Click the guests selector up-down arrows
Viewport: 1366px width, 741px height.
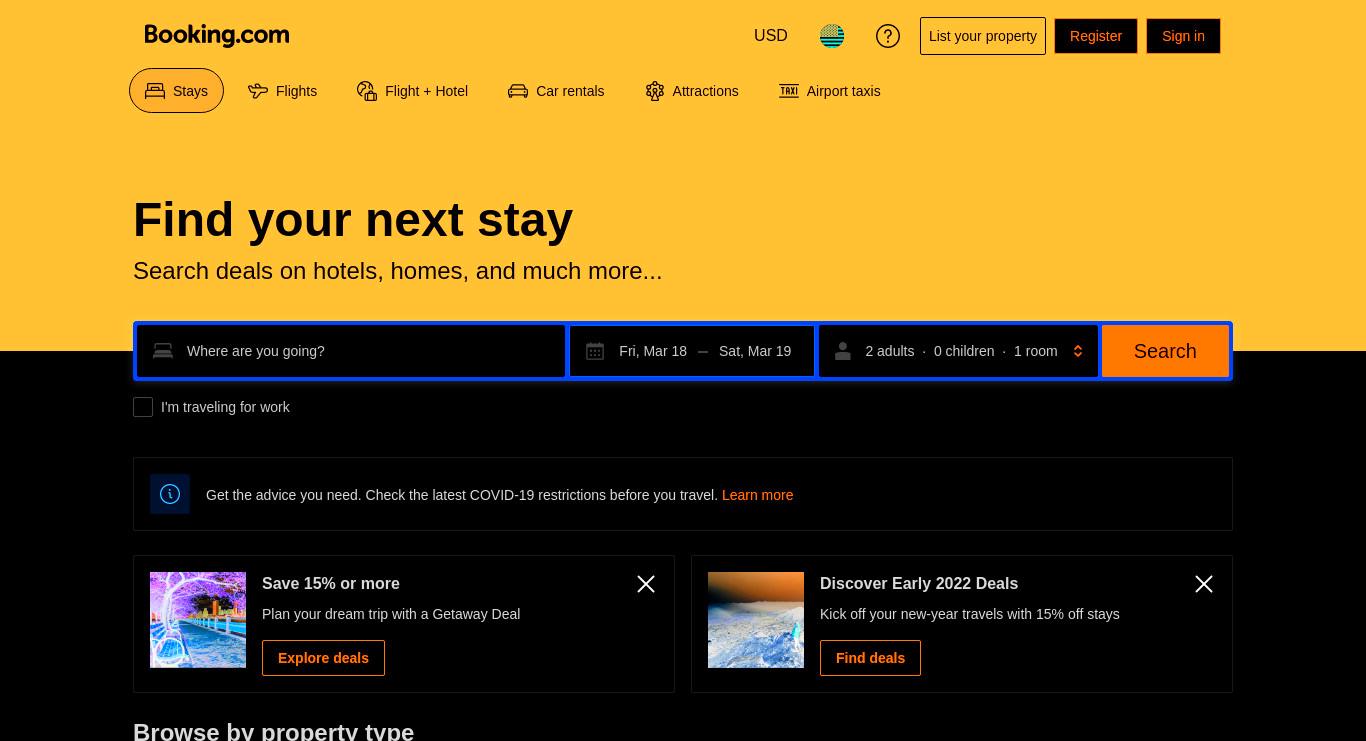[1078, 351]
